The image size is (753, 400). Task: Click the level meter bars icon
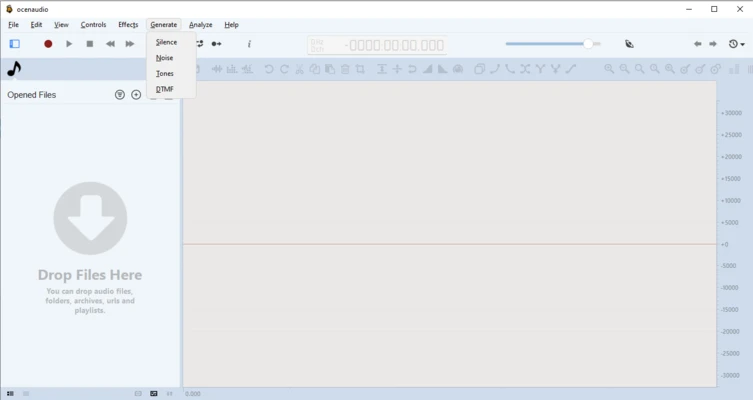[734, 69]
